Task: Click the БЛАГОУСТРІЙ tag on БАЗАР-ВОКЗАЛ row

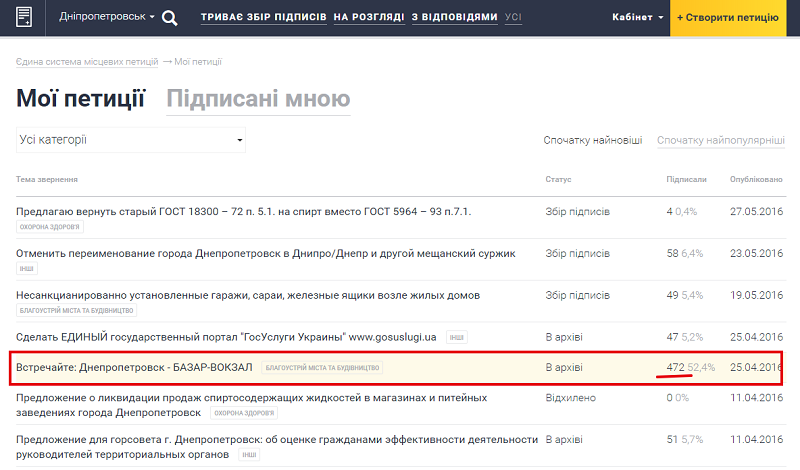Action: click(322, 369)
